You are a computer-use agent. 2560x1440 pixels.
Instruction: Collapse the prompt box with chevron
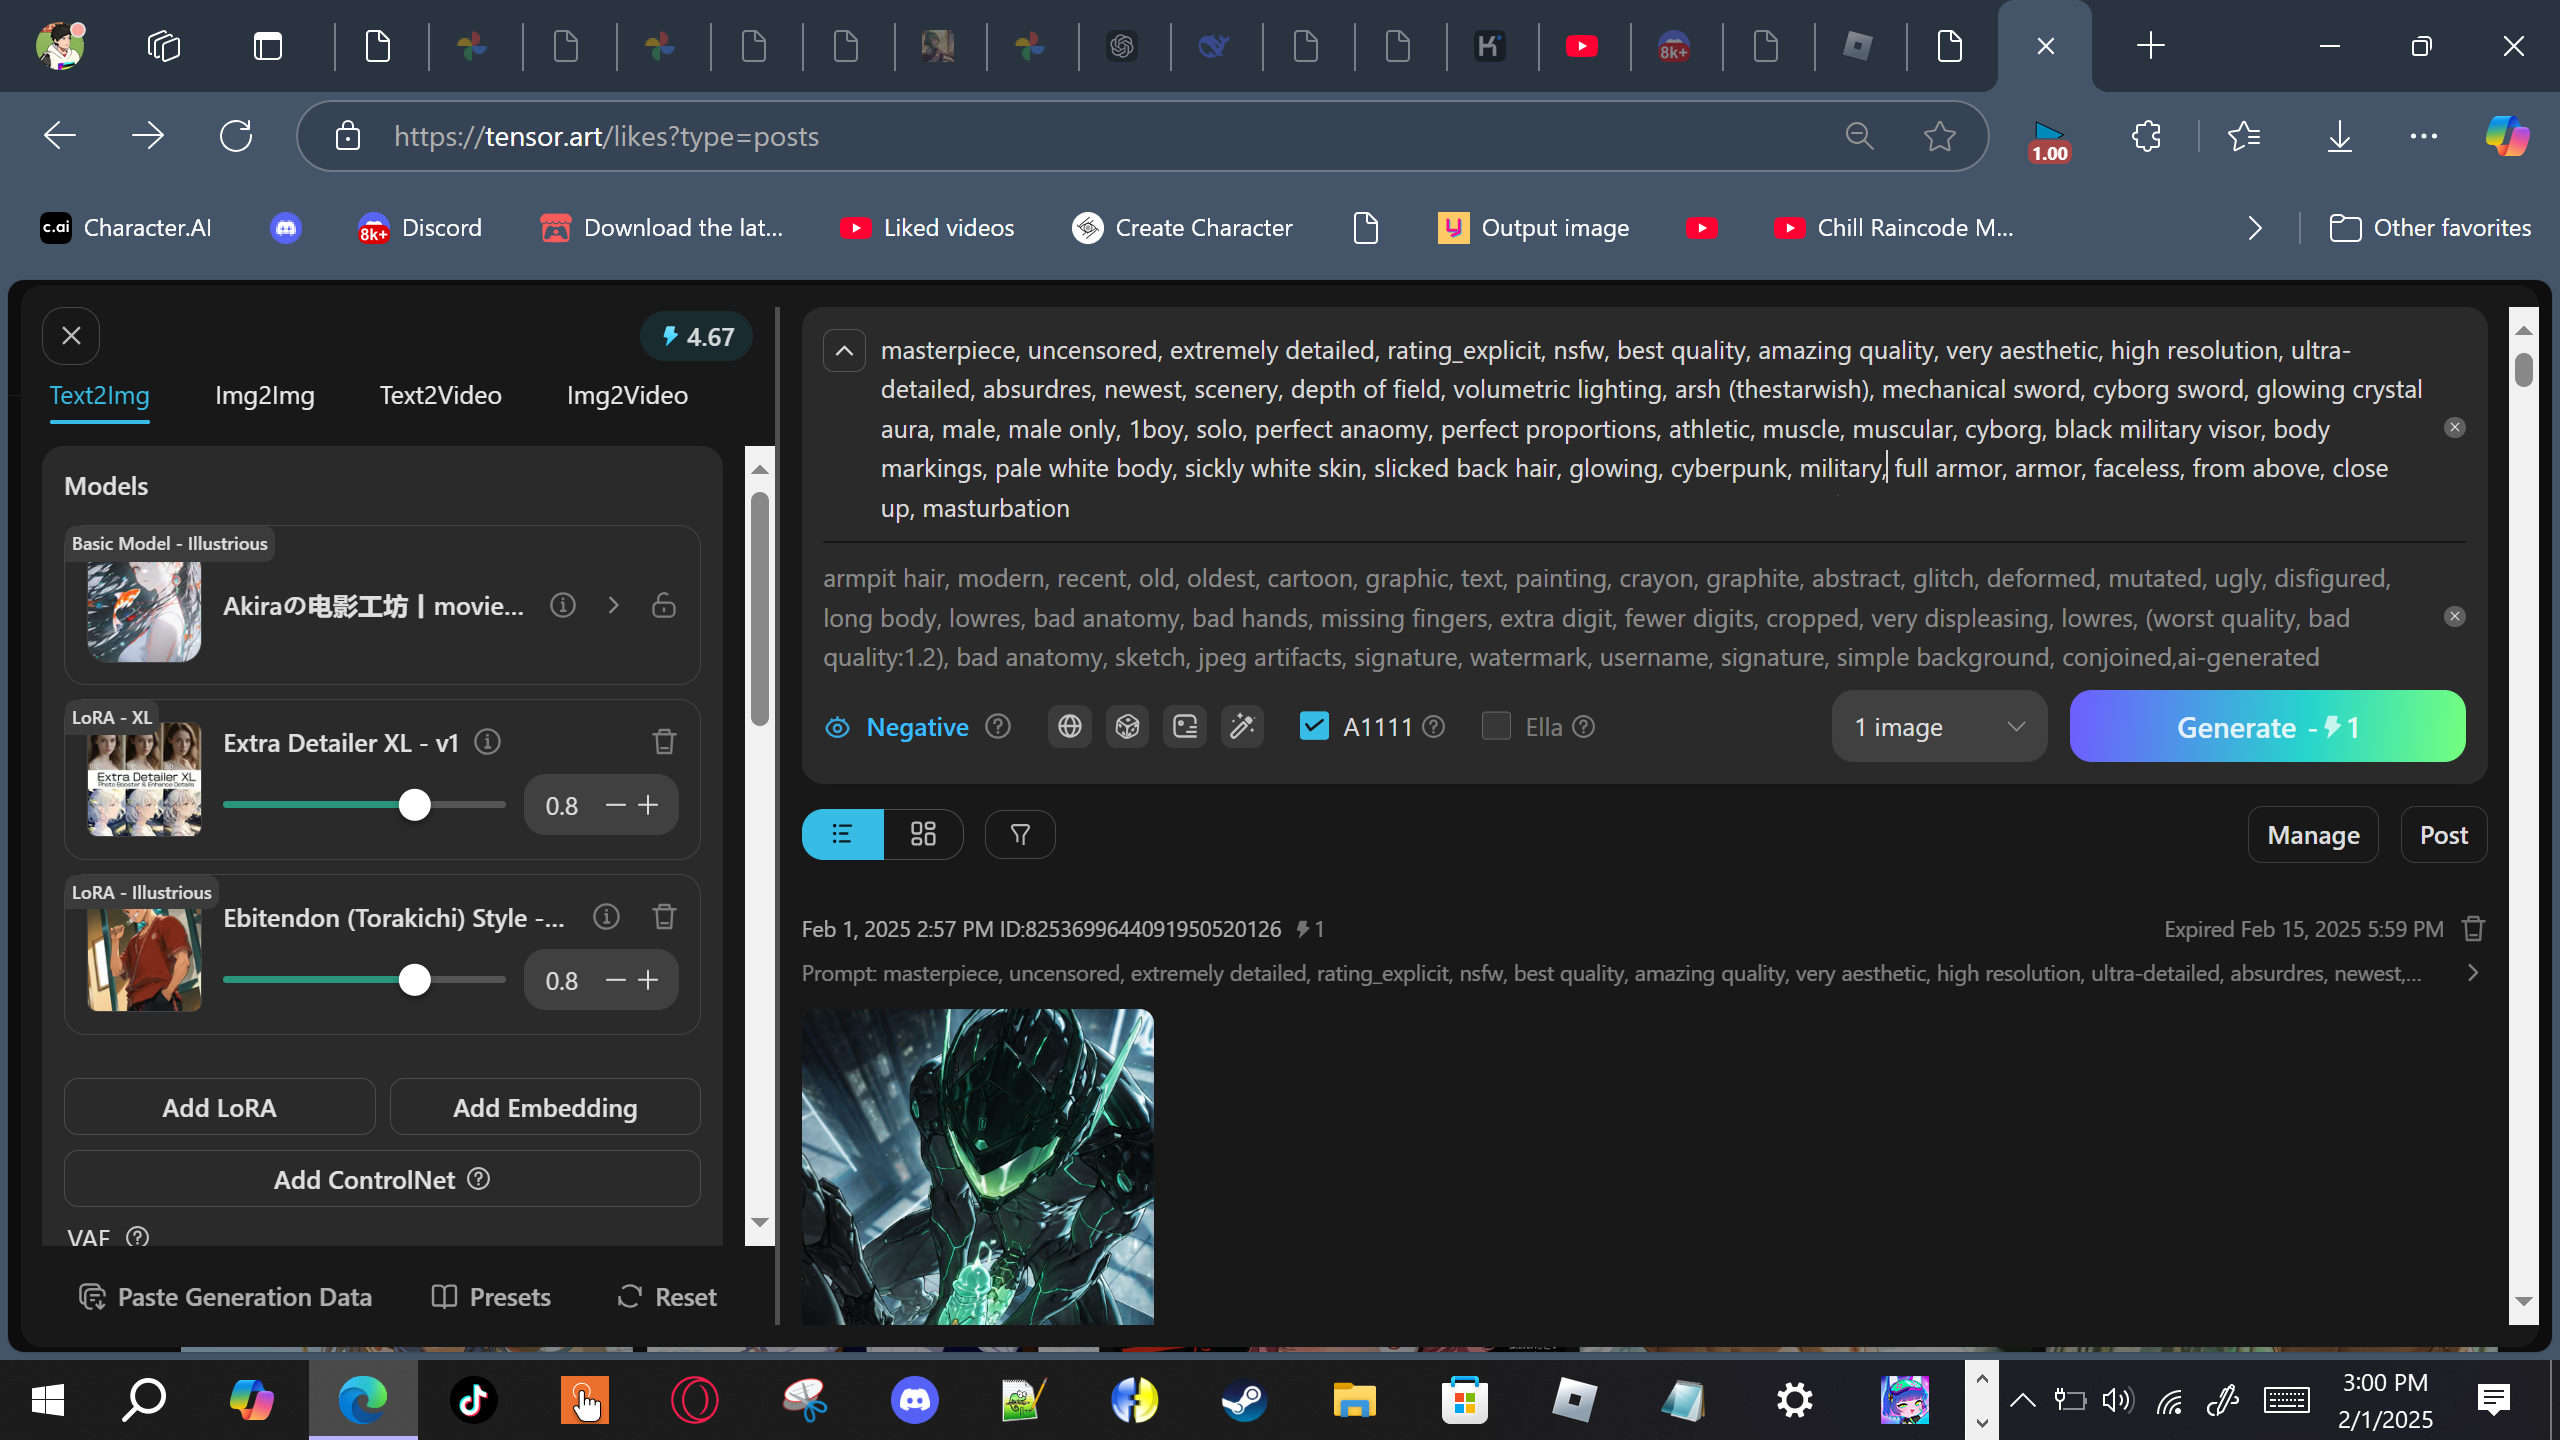844,351
